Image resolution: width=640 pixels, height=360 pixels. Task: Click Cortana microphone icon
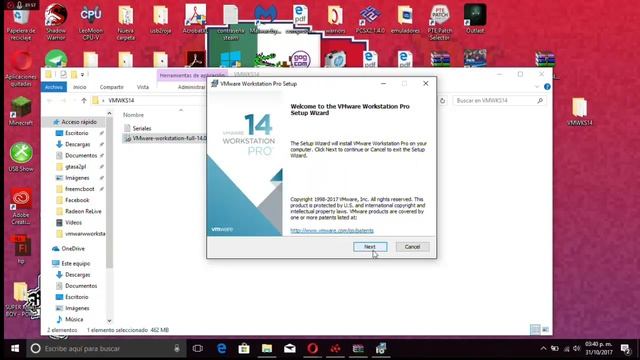coord(177,349)
